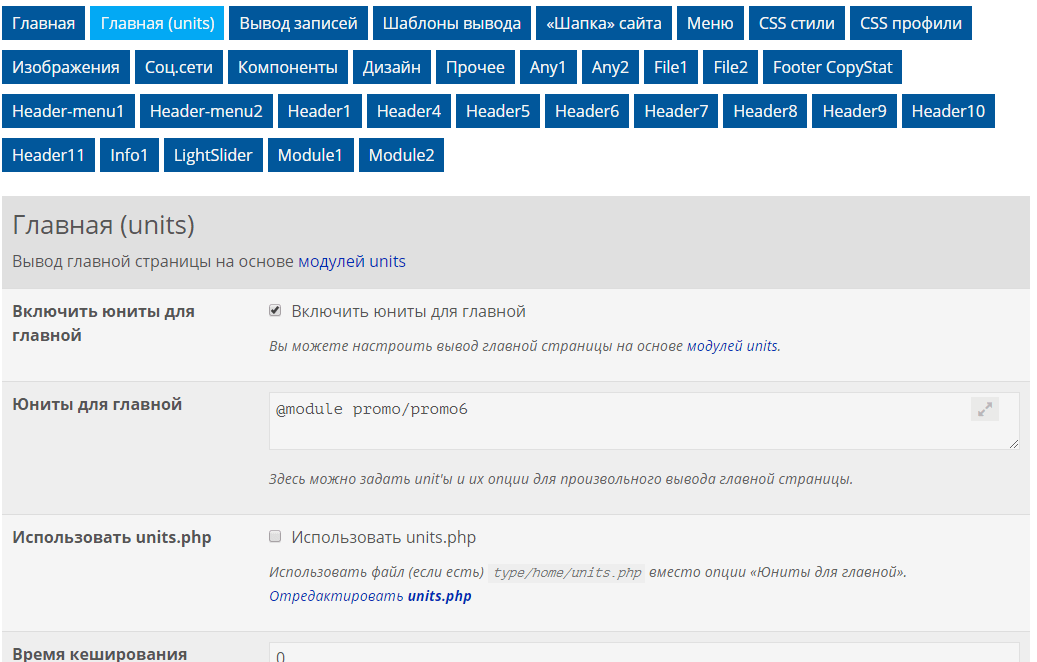This screenshot has width=1037, height=662.
Task: Enable the «Включить юниты для главной» checkbox
Action: point(275,311)
